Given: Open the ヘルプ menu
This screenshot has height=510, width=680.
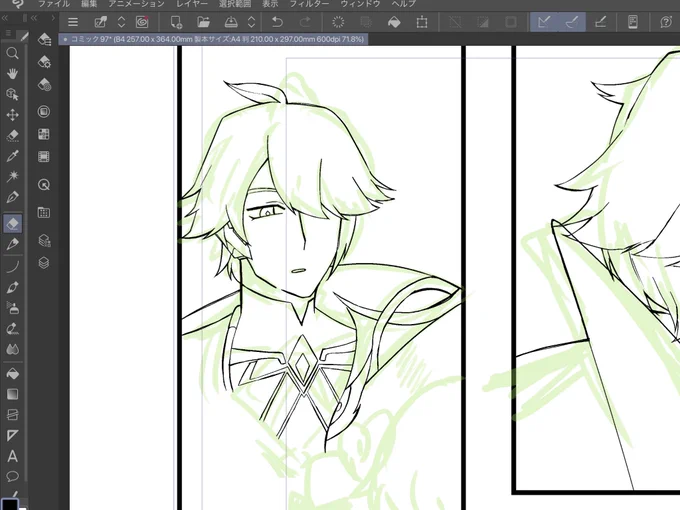Looking at the screenshot, I should coord(404,4).
